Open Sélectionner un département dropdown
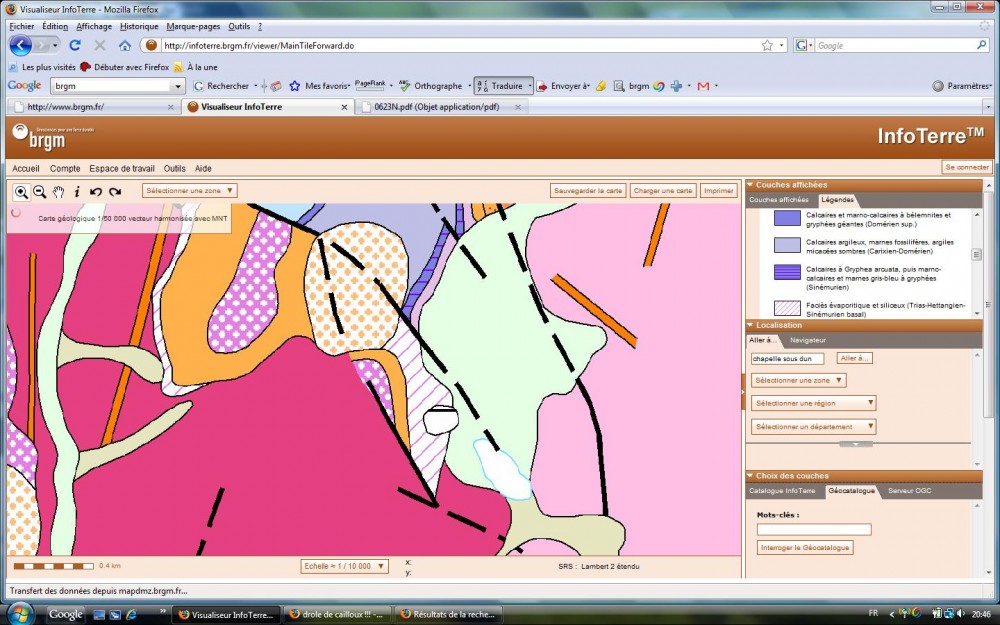1000x625 pixels. pyautogui.click(x=814, y=427)
